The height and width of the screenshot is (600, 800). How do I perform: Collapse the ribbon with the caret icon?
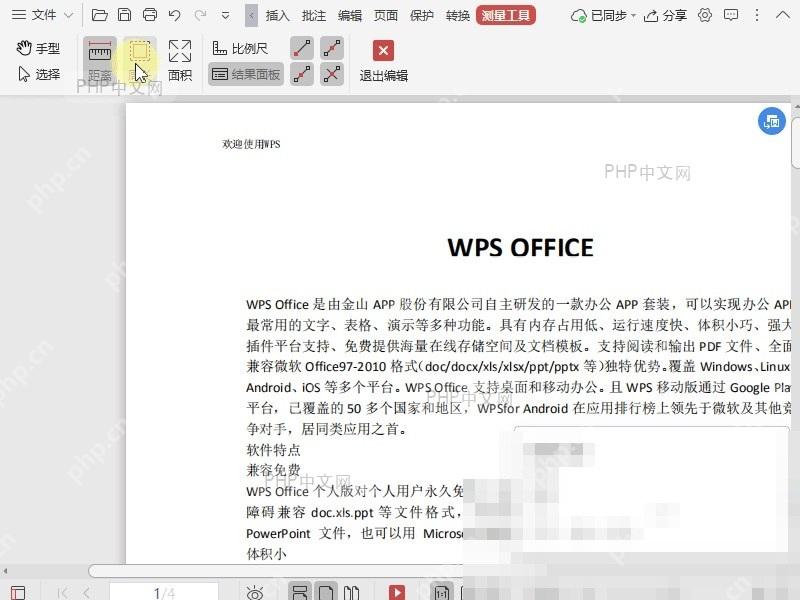(x=782, y=15)
